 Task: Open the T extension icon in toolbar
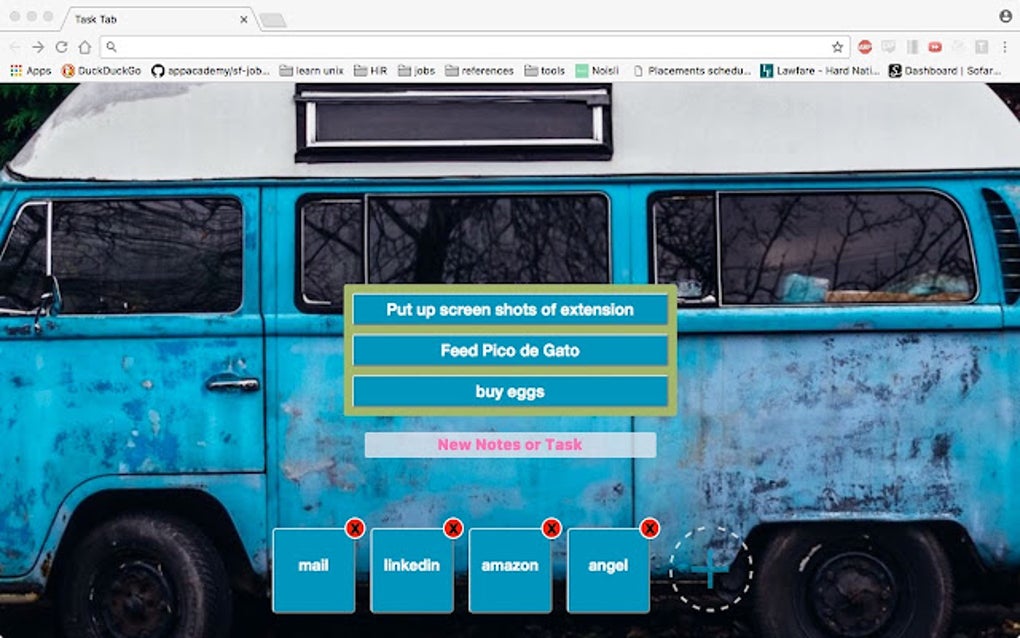(x=982, y=47)
